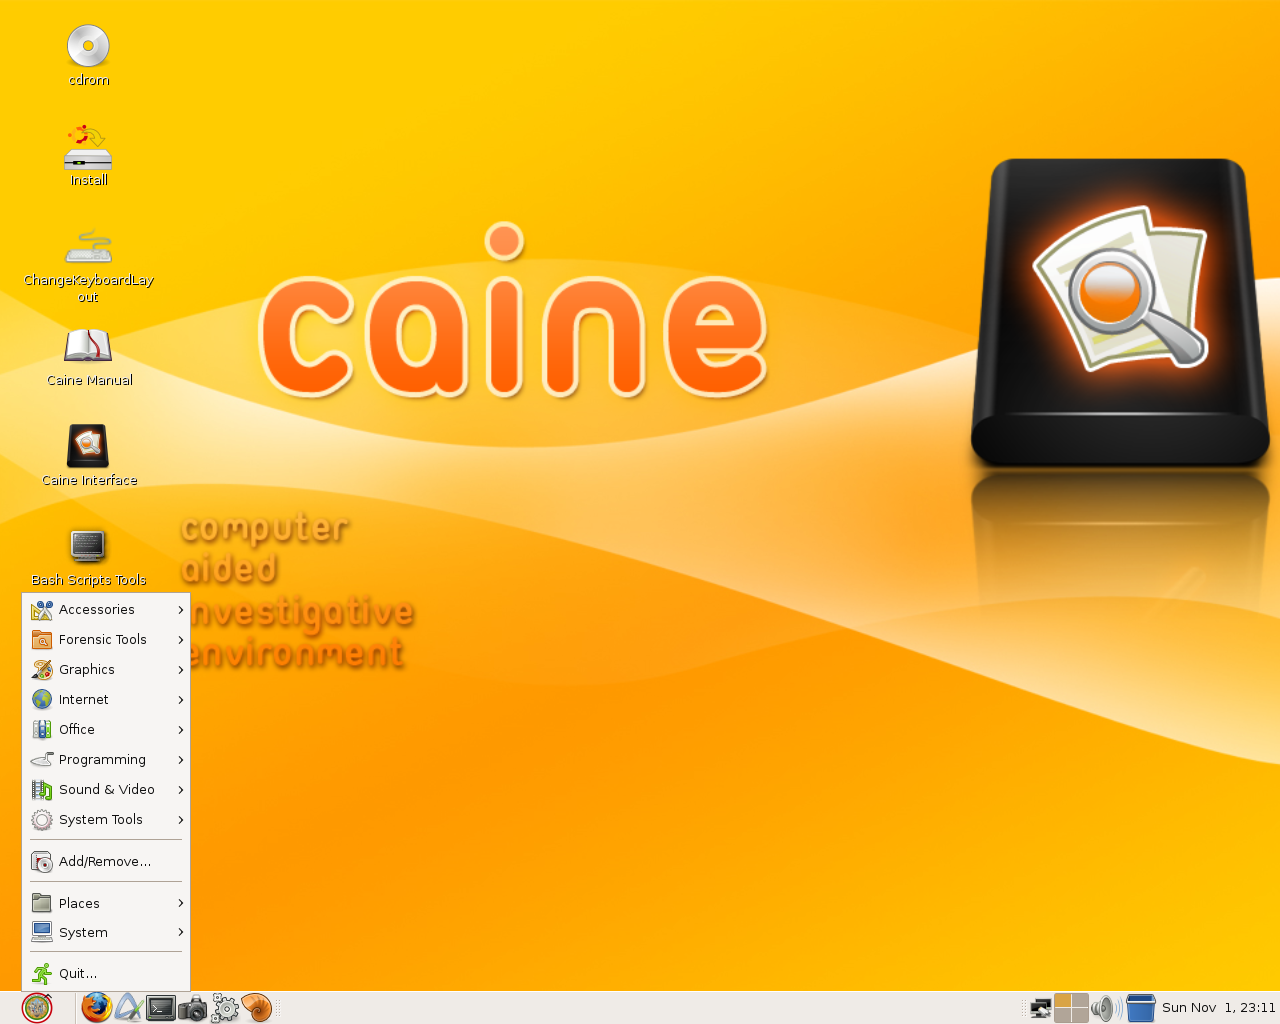Expand the Internet submenu

107,700
